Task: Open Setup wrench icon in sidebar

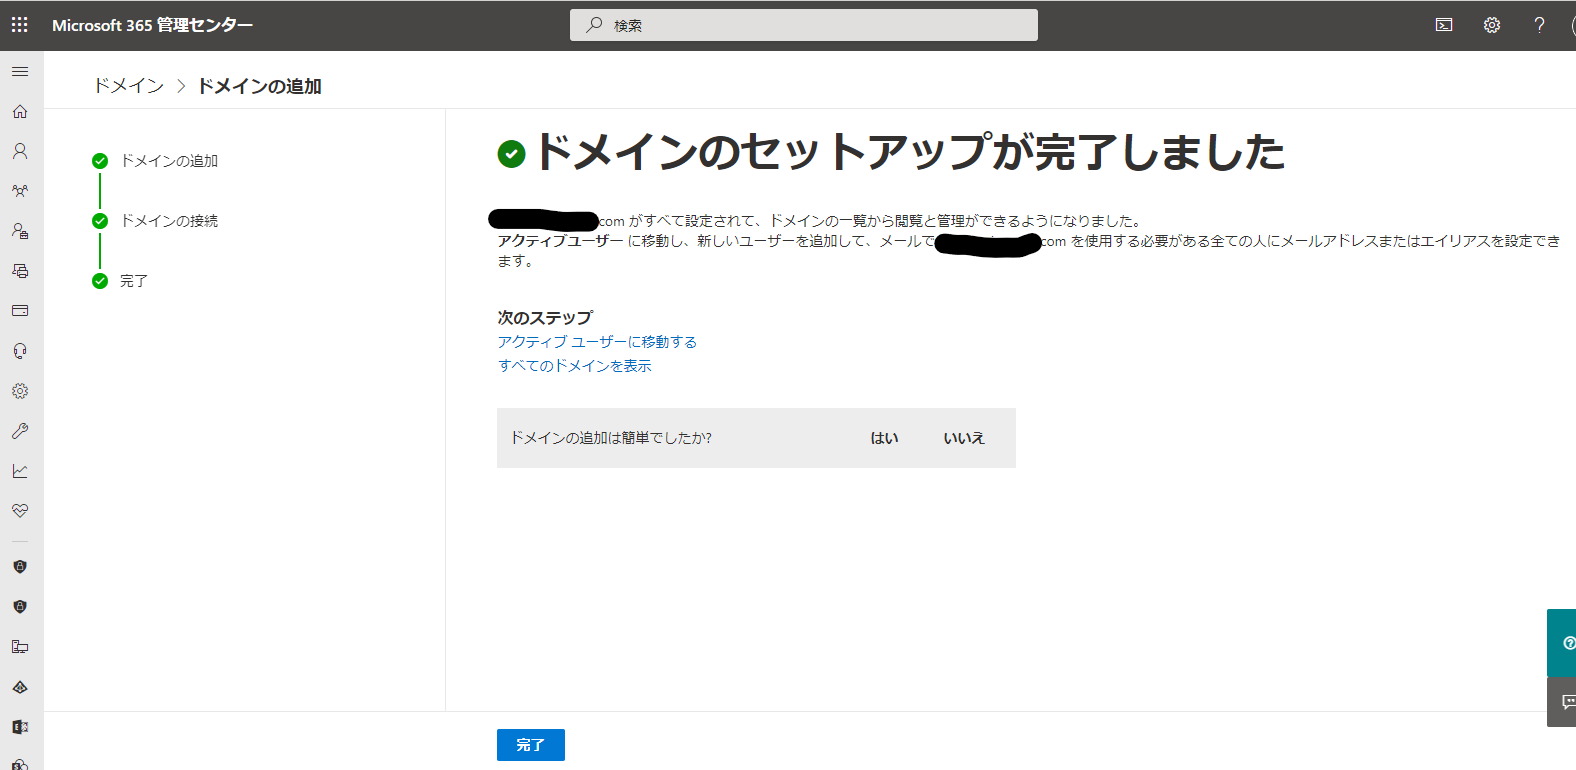Action: coord(20,431)
